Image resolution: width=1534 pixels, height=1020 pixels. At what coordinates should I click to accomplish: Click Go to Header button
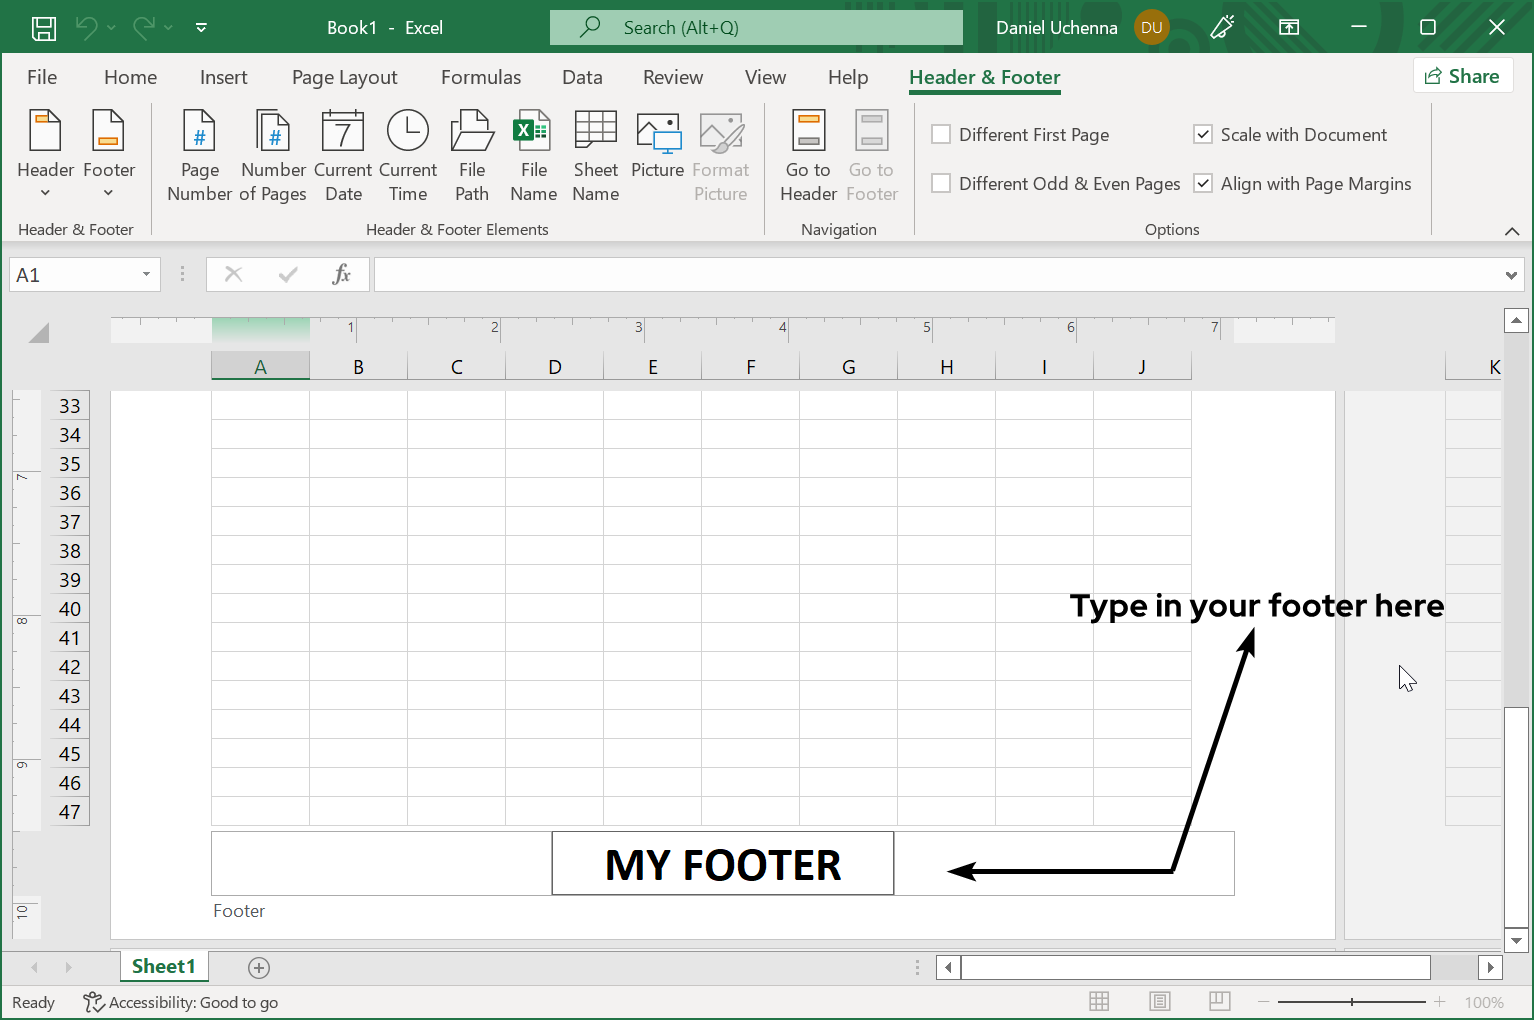[x=808, y=155]
